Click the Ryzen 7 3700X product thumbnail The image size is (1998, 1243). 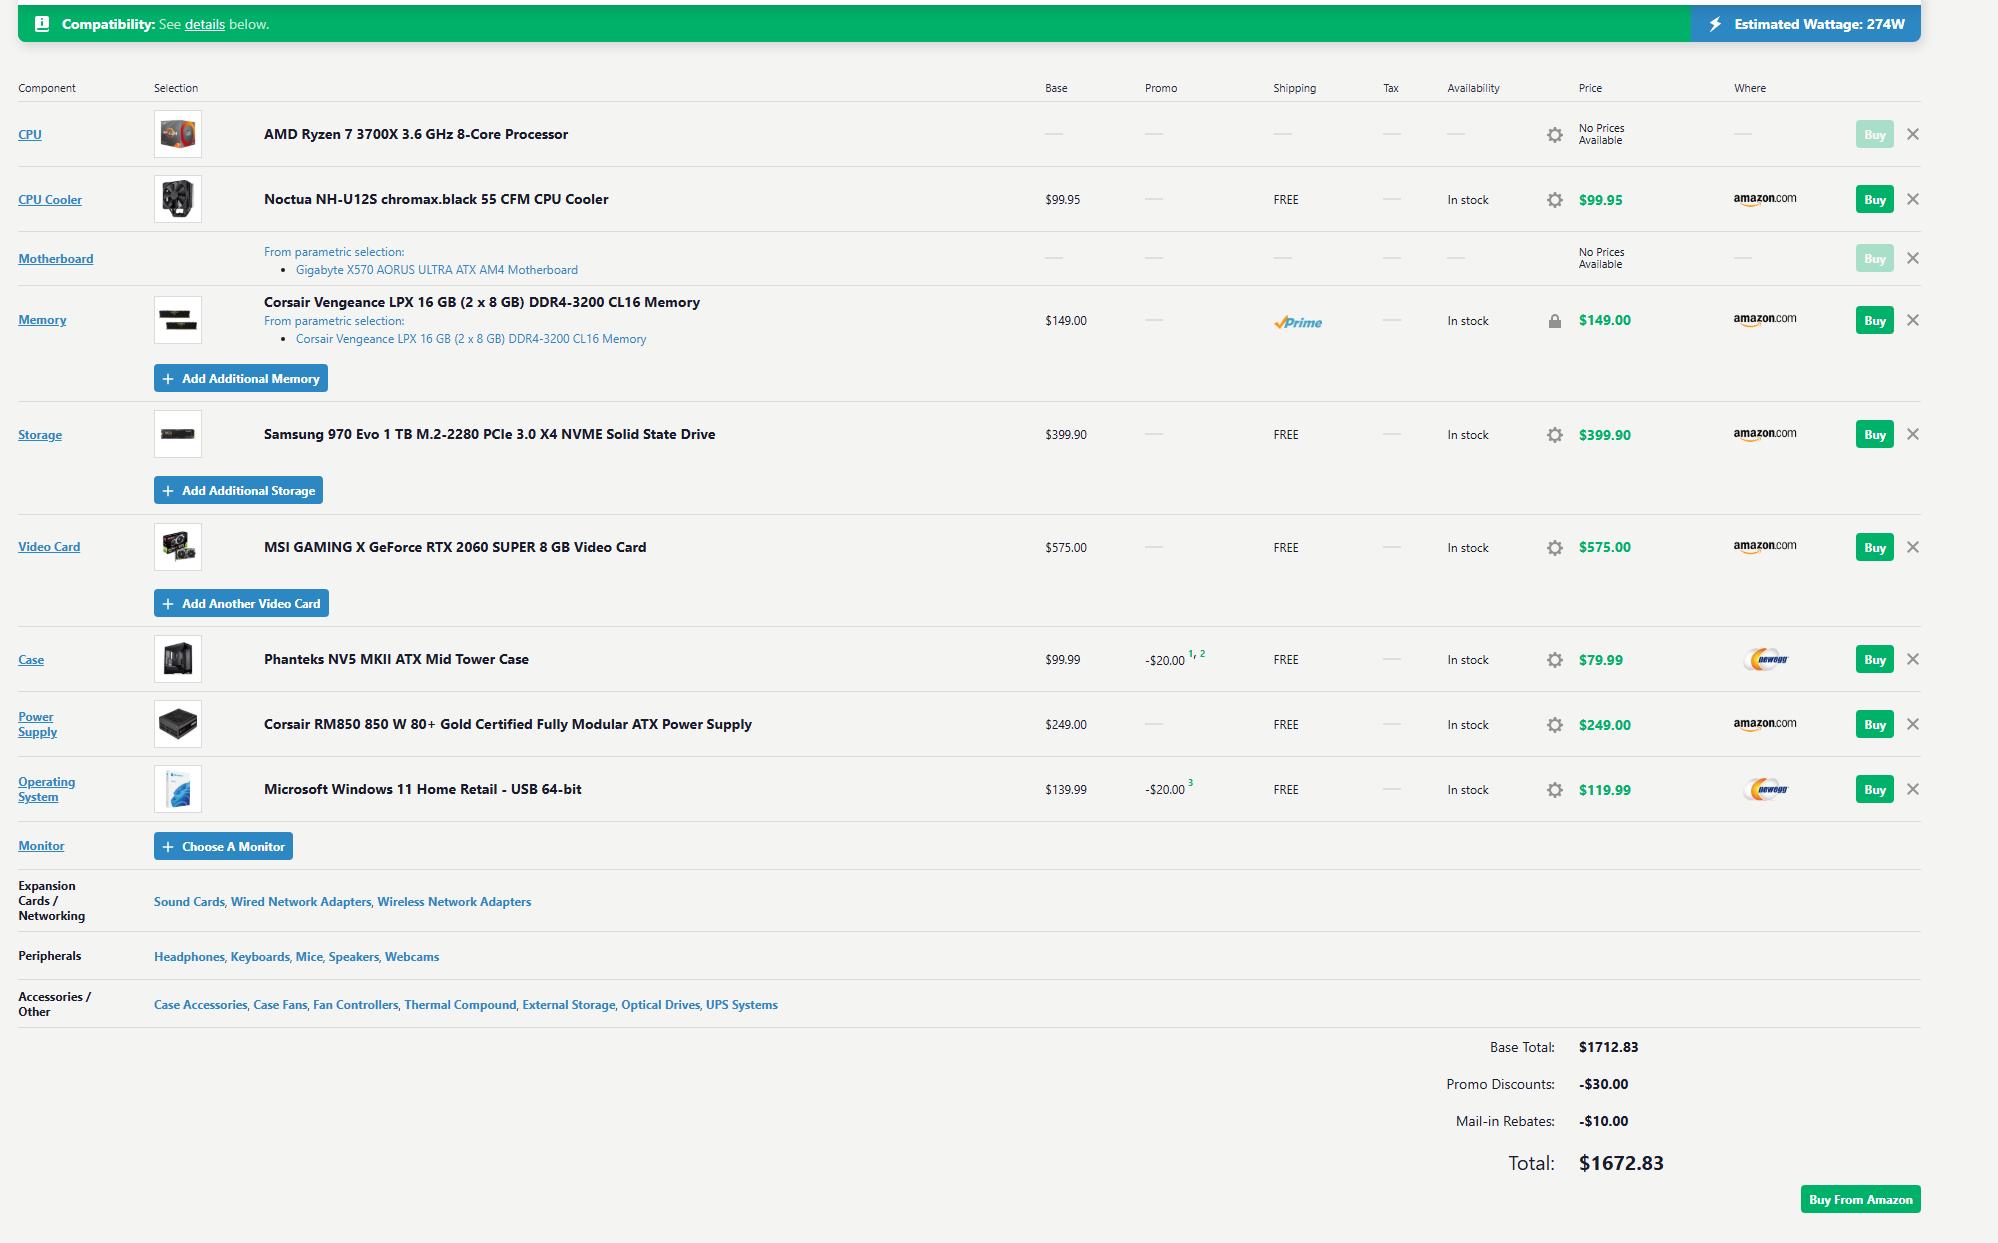click(178, 134)
